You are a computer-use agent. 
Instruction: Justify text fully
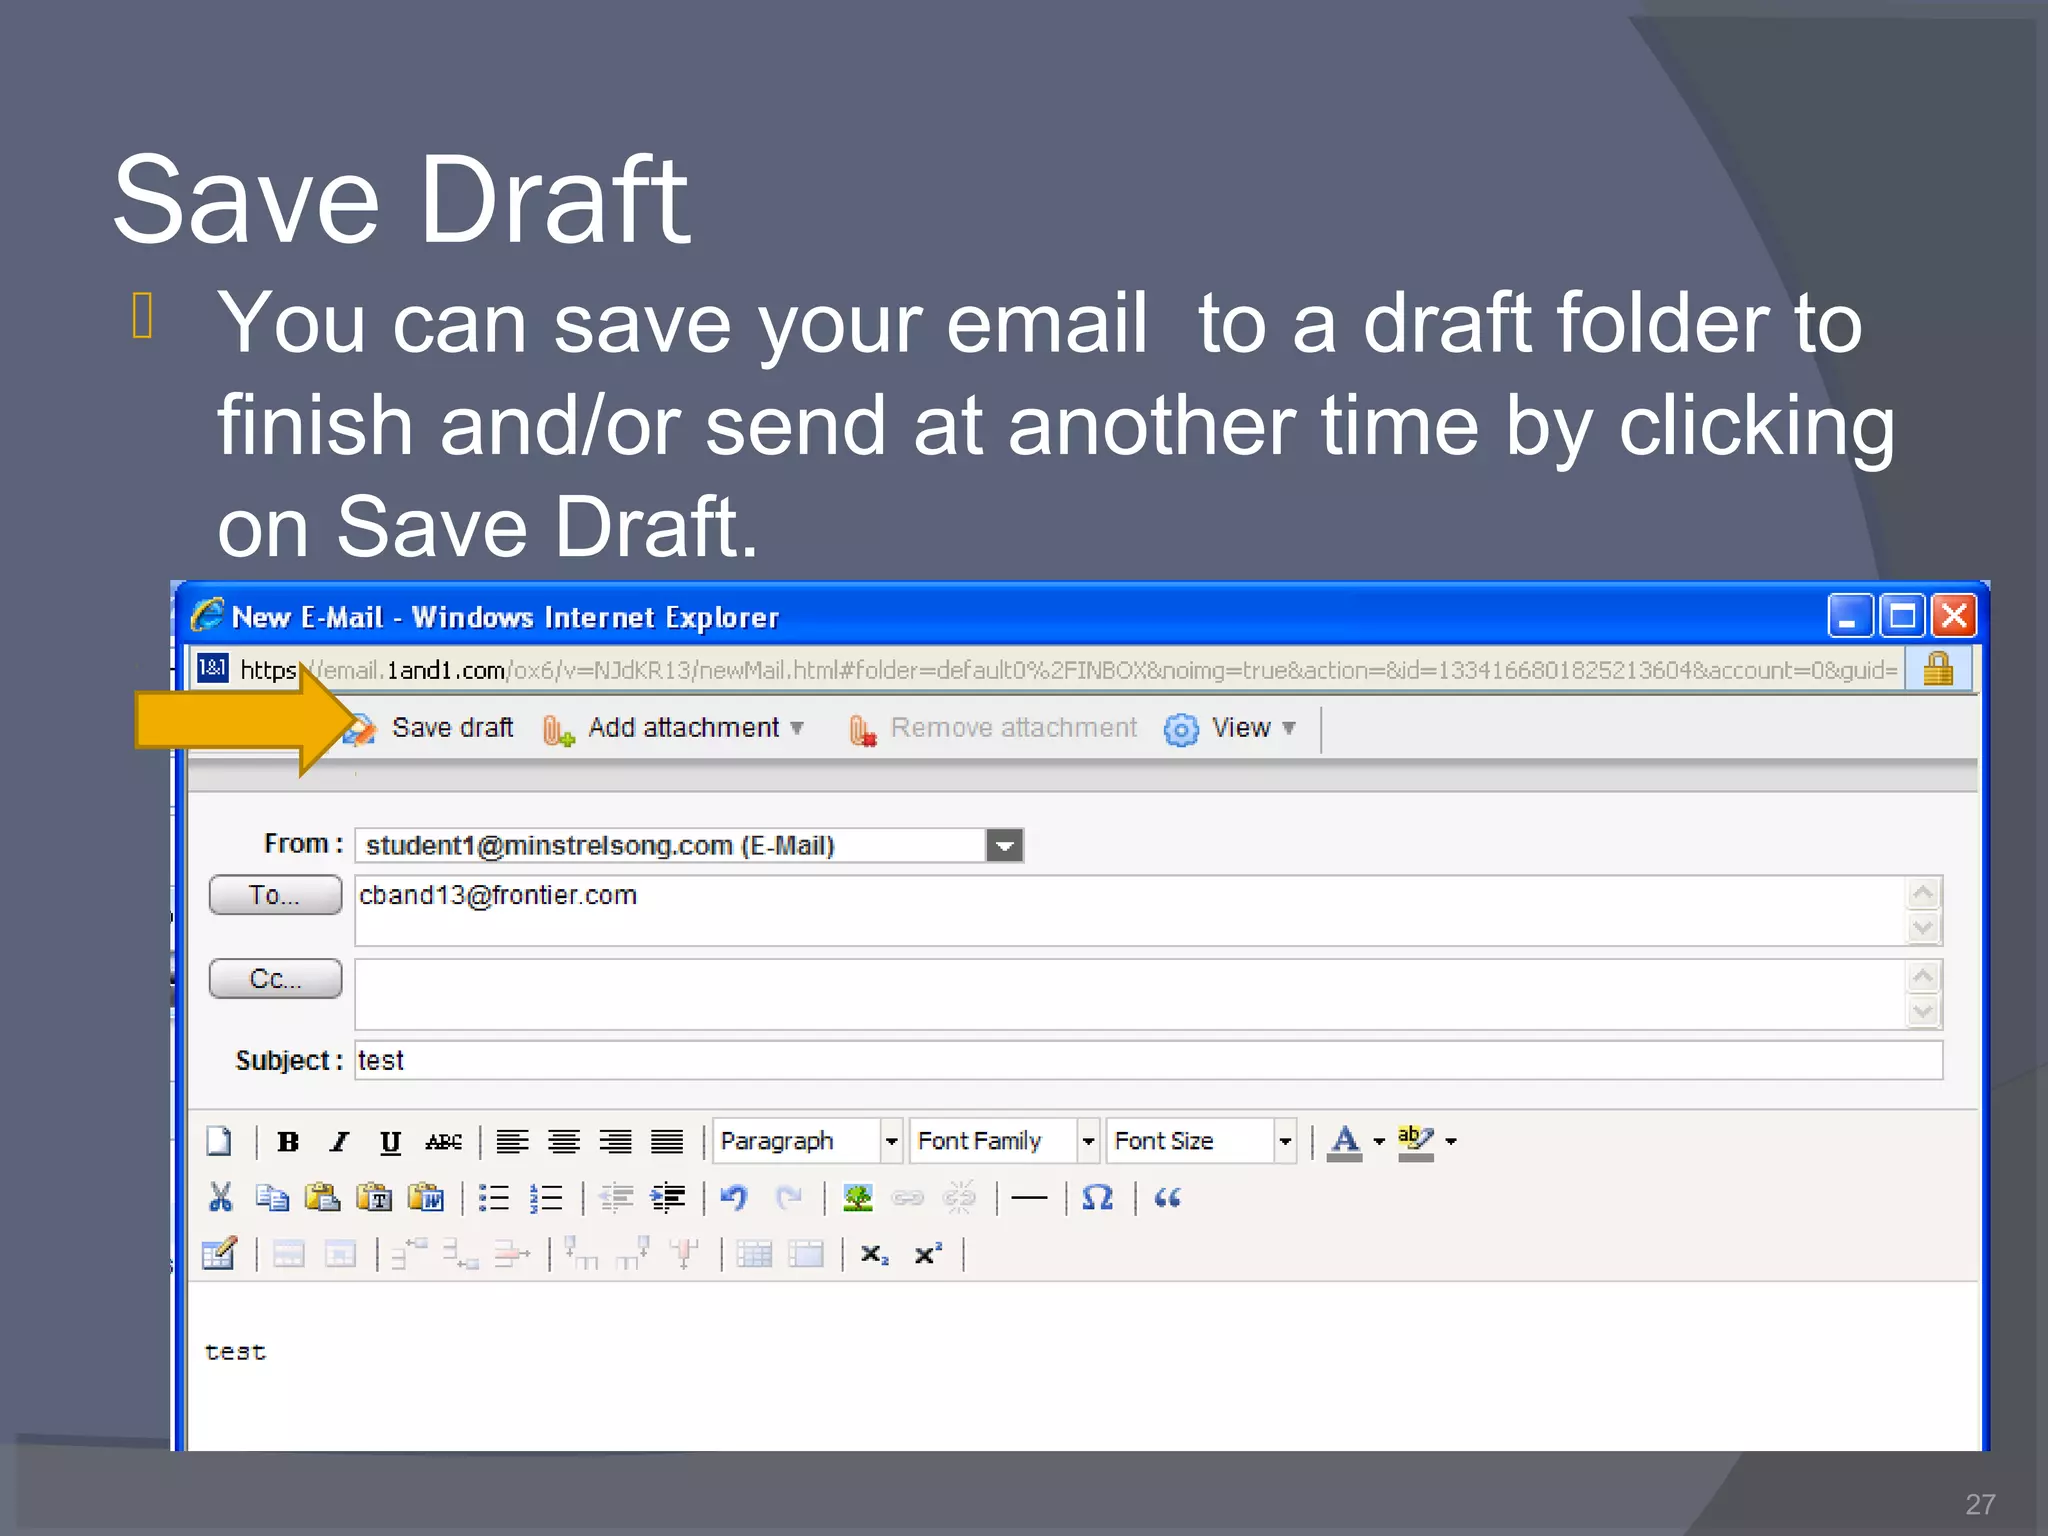pyautogui.click(x=667, y=1141)
